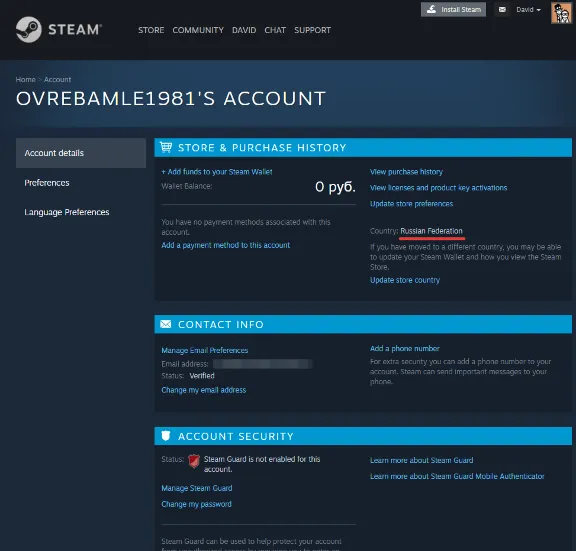This screenshot has height=551, width=576.
Task: Click the blurred email address field
Action: 262,364
